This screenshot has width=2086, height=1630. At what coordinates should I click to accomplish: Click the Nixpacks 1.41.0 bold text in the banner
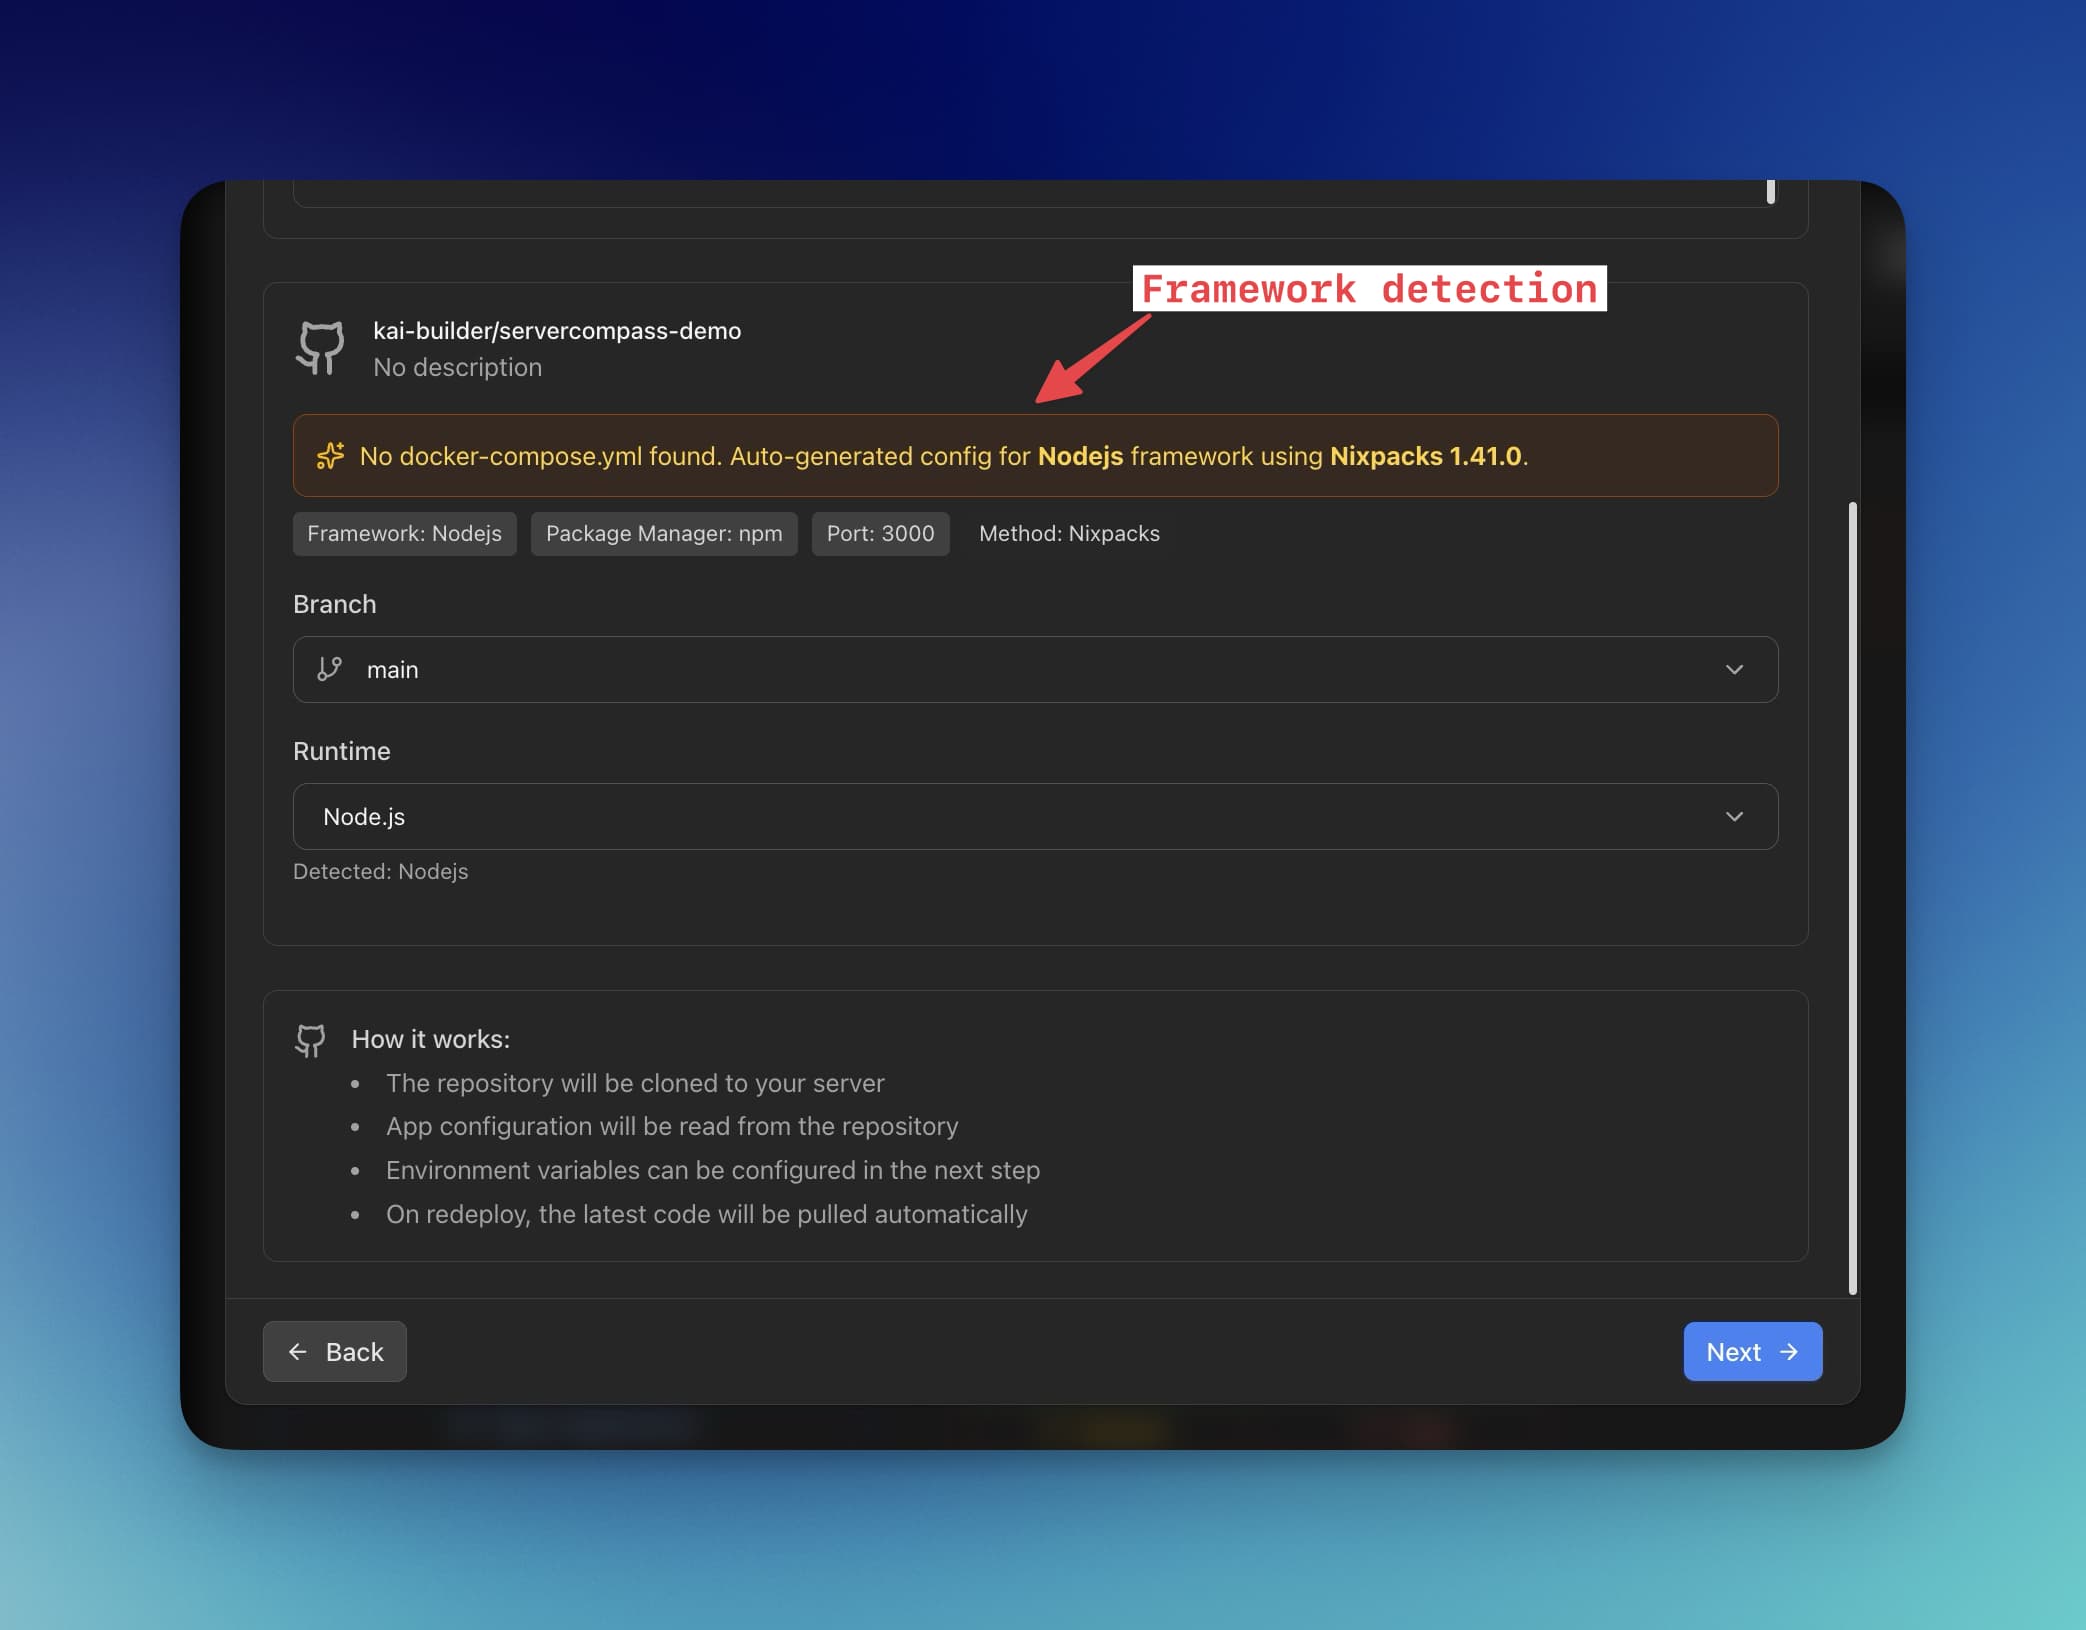pos(1425,456)
